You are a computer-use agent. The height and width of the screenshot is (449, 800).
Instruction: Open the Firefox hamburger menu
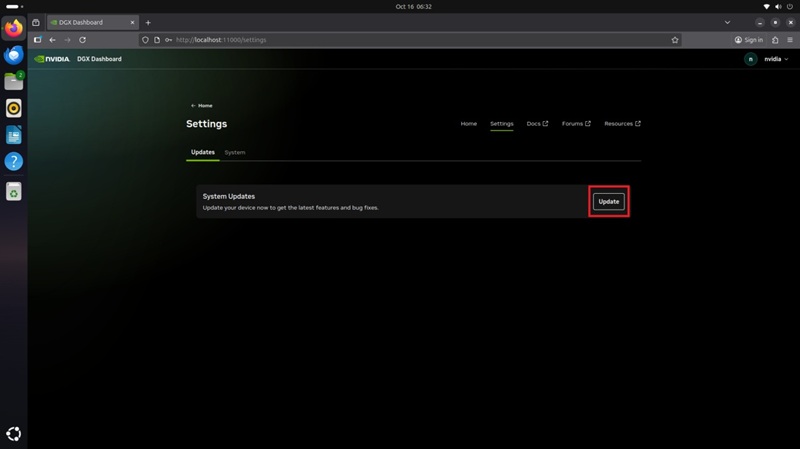pyautogui.click(x=790, y=40)
